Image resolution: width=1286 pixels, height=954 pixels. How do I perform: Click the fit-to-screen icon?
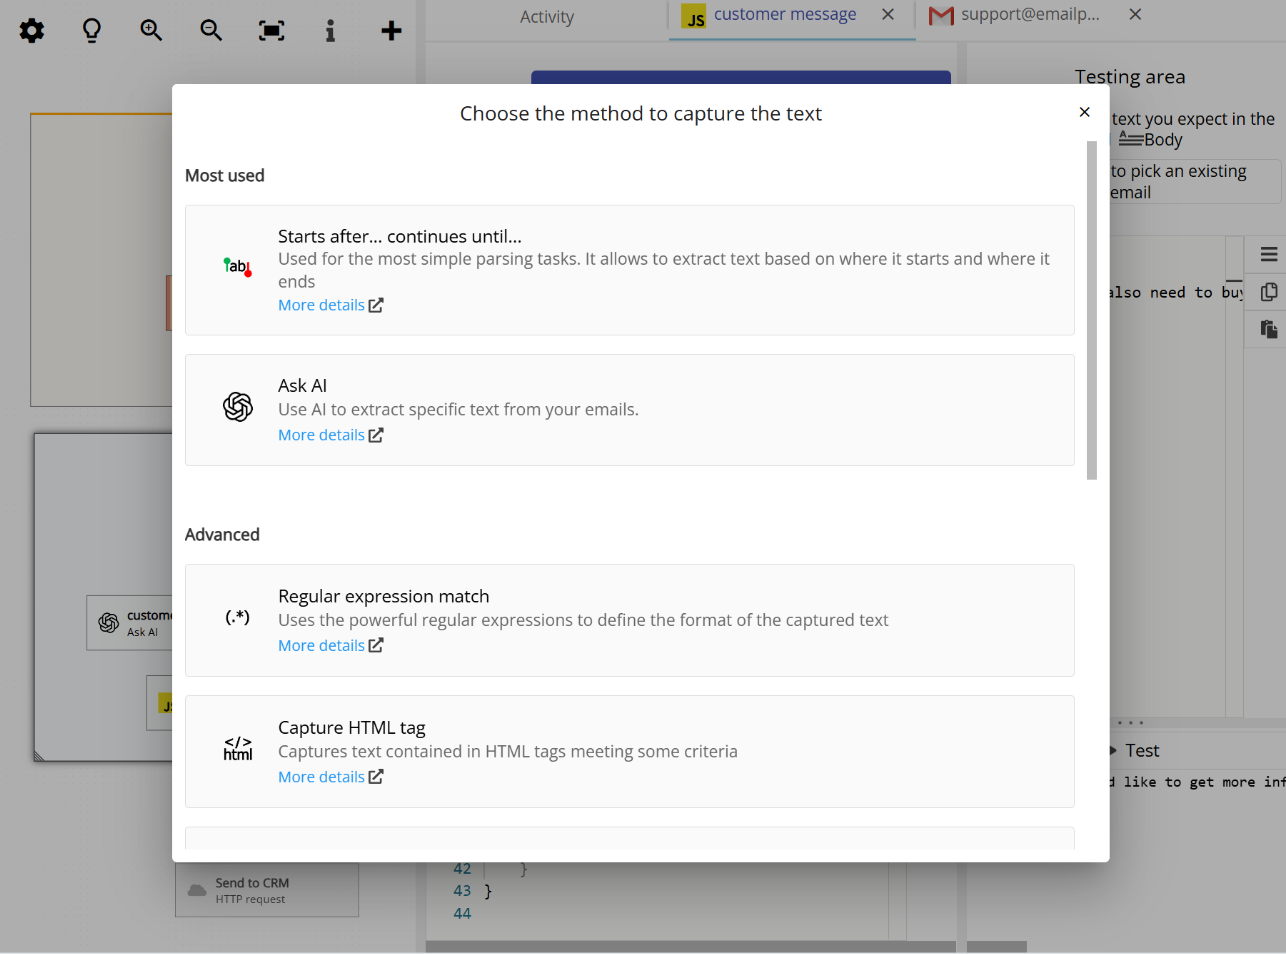click(271, 30)
